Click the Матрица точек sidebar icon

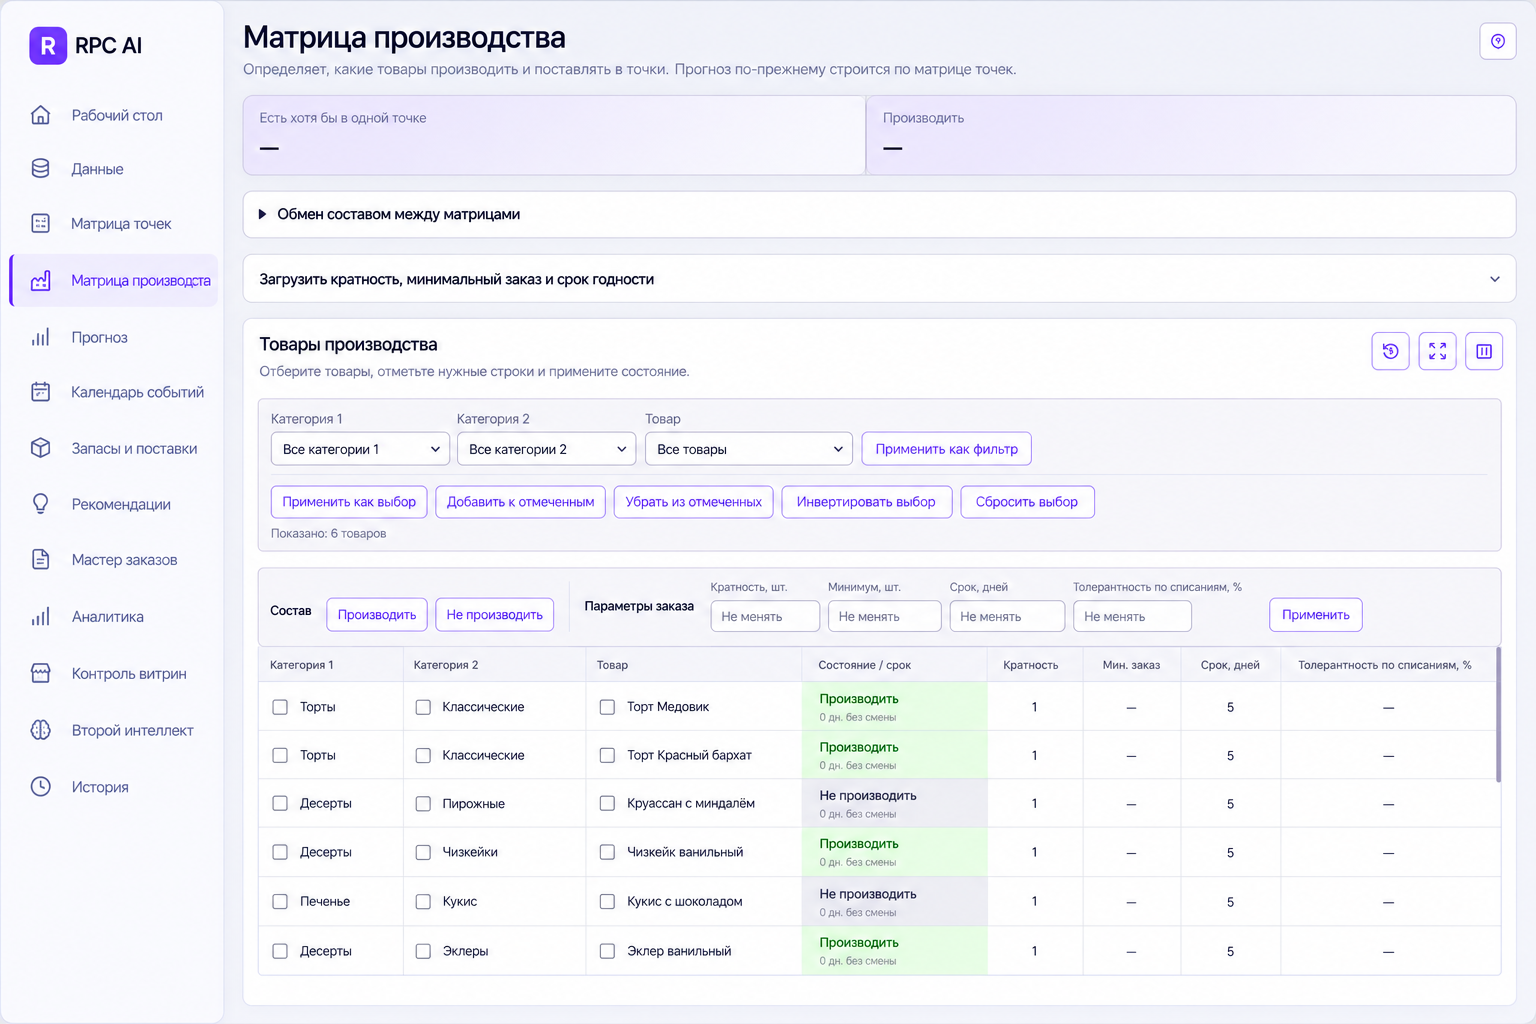40,223
